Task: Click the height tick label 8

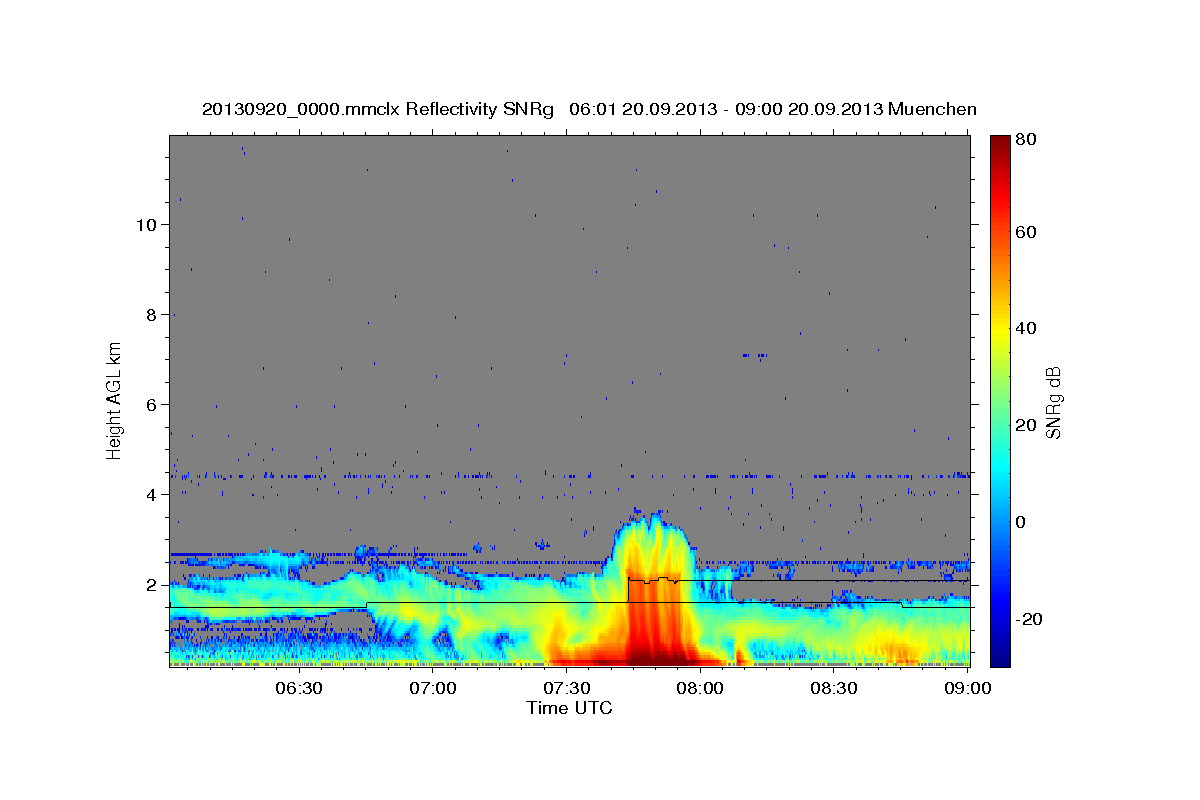Action: 152,315
